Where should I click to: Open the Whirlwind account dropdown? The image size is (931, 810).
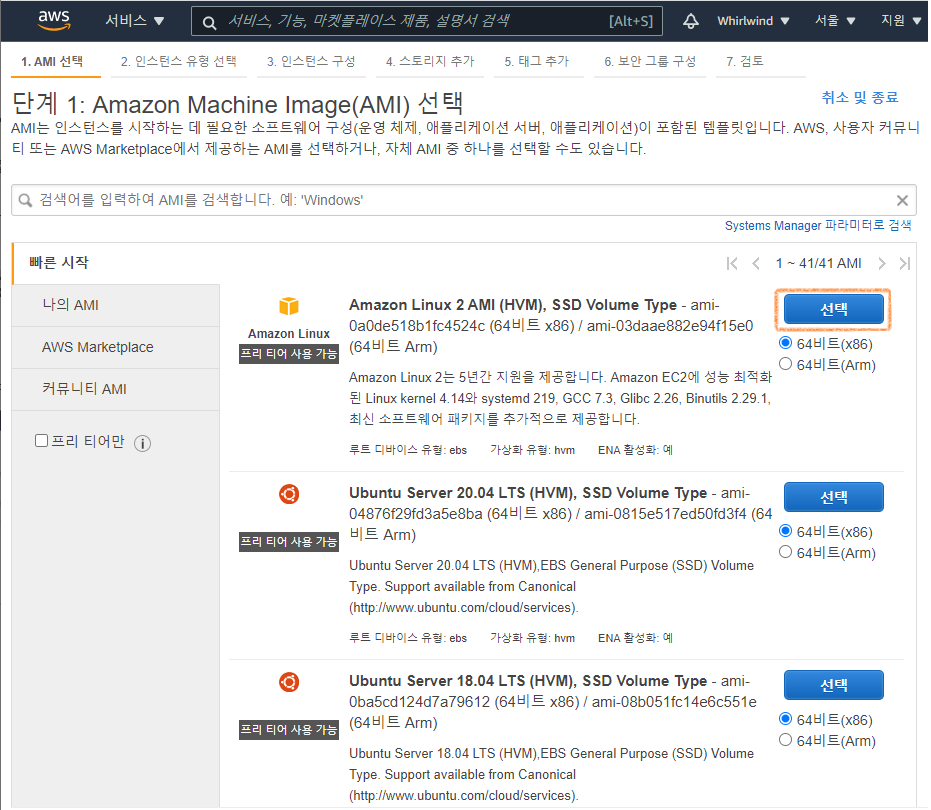(x=753, y=21)
